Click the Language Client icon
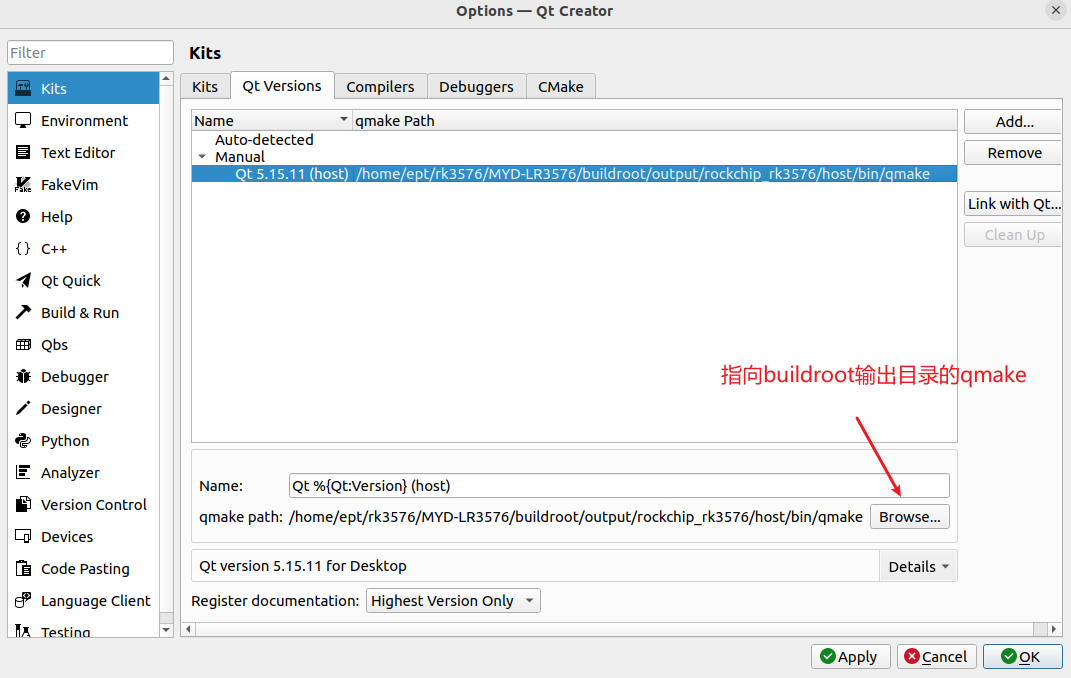 point(23,600)
